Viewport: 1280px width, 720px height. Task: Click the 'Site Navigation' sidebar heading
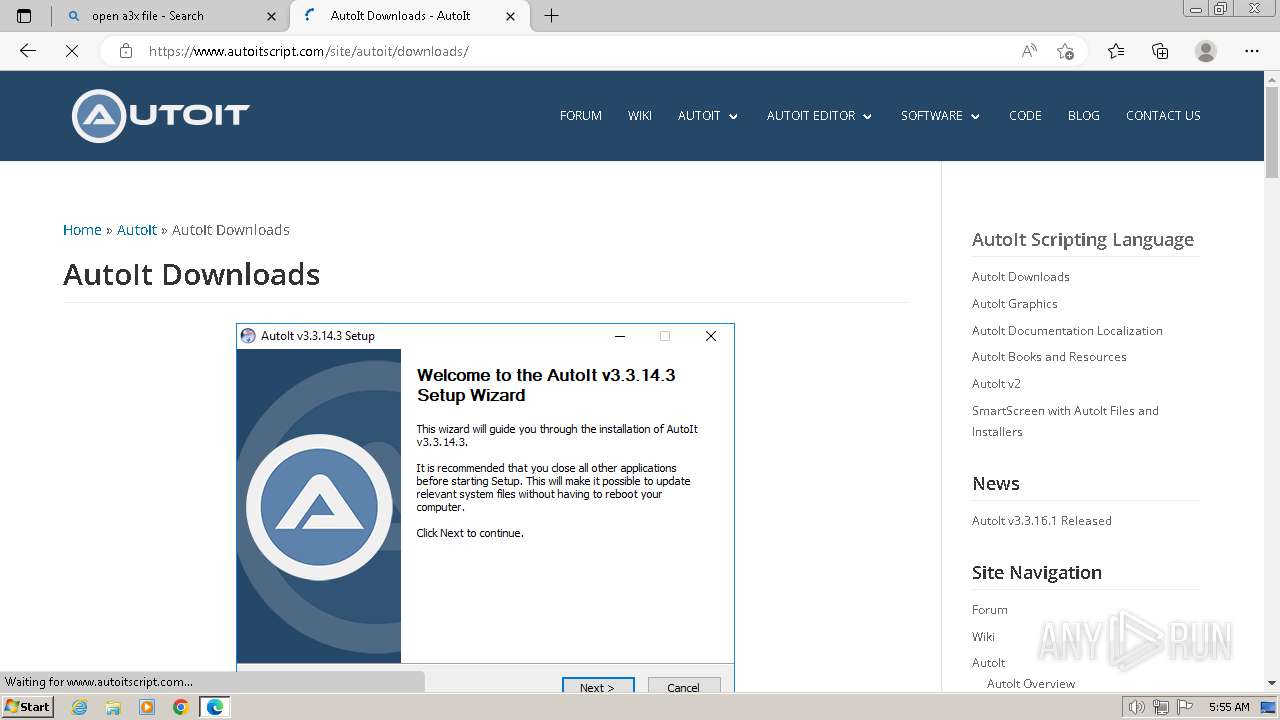[1037, 573]
